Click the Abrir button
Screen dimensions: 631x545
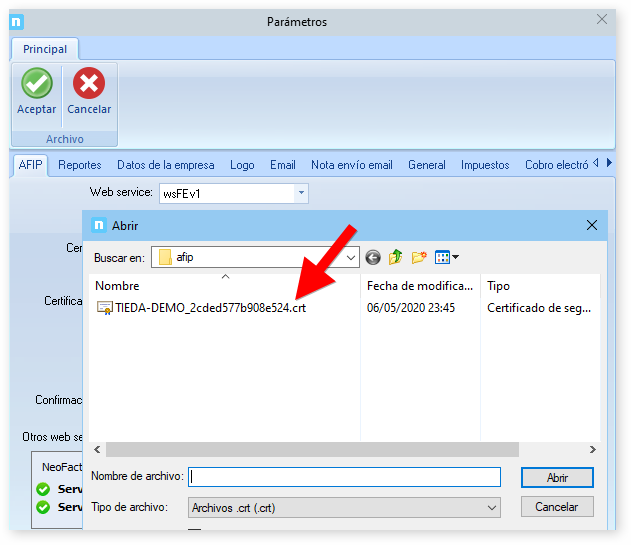(557, 478)
